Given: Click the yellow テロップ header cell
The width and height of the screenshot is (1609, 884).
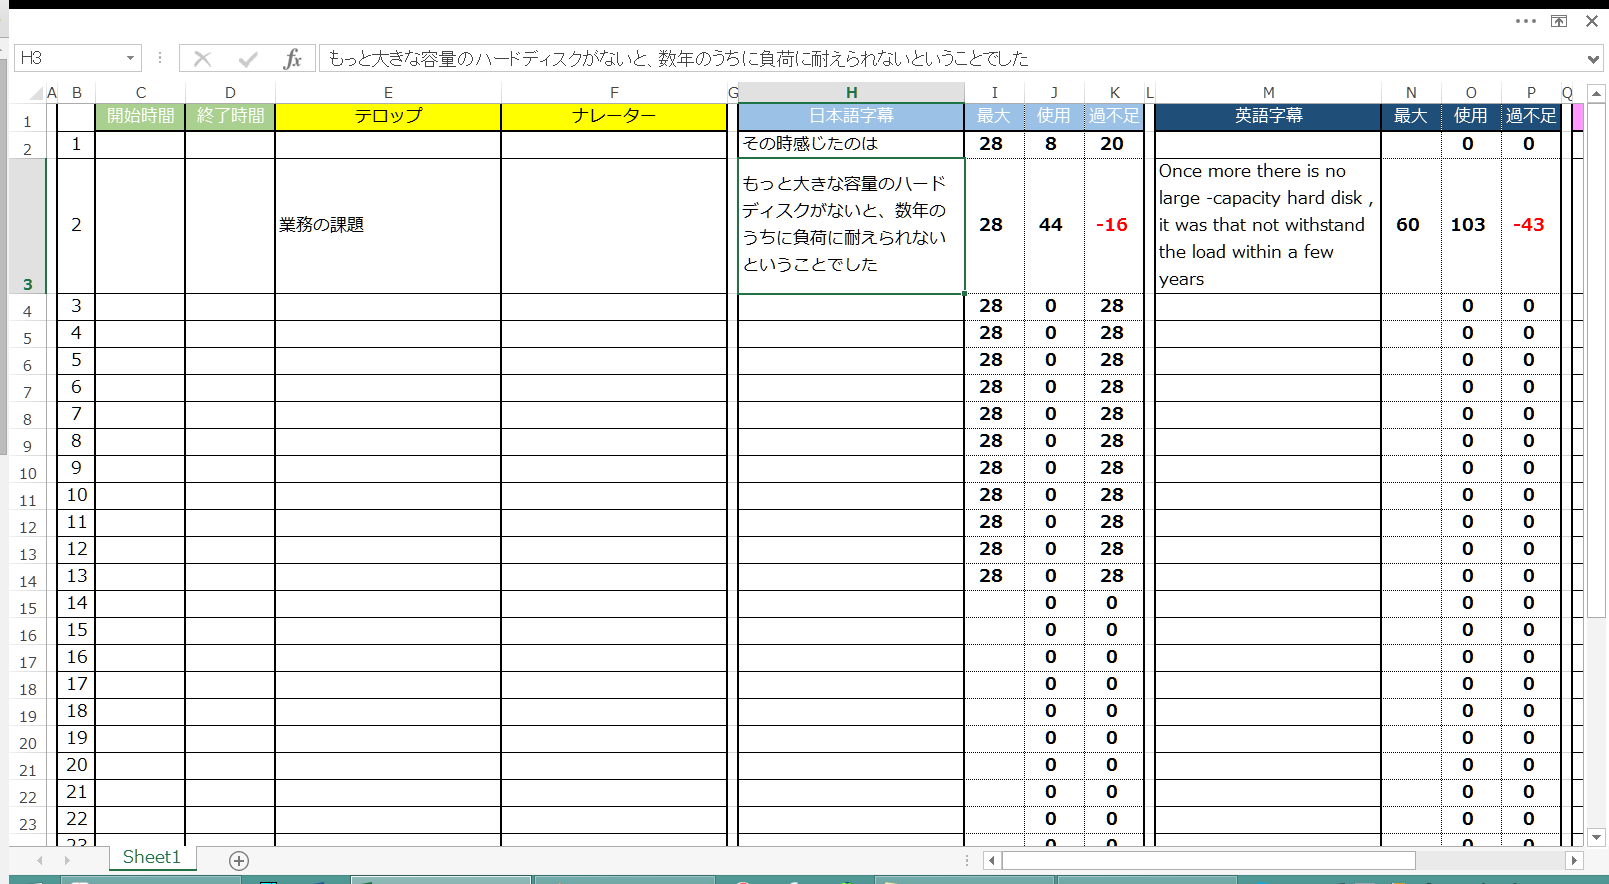Looking at the screenshot, I should (388, 116).
